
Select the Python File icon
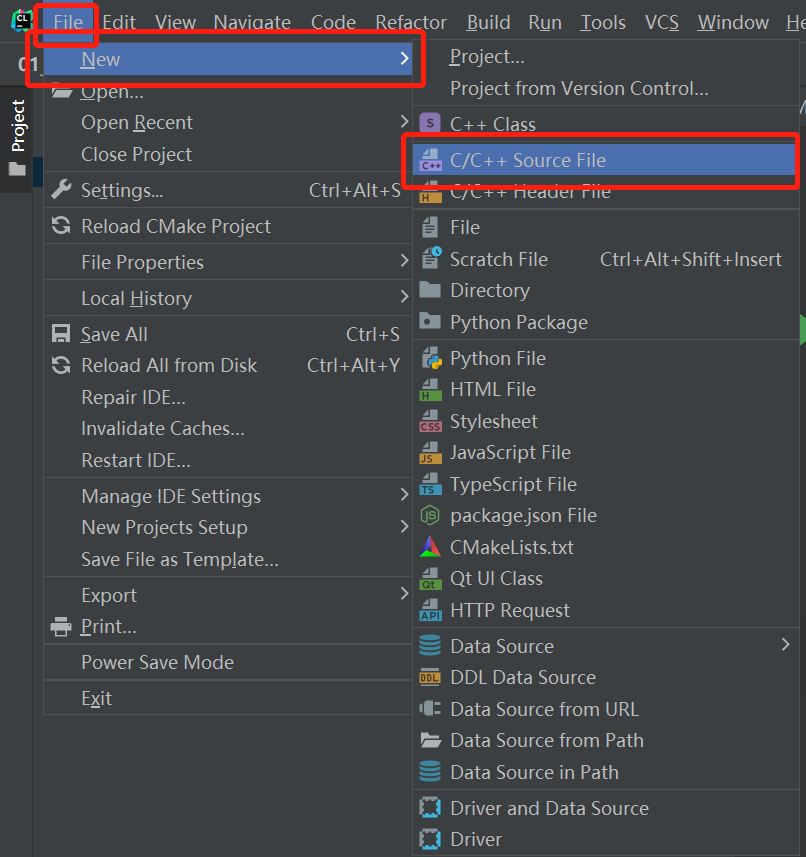(430, 358)
